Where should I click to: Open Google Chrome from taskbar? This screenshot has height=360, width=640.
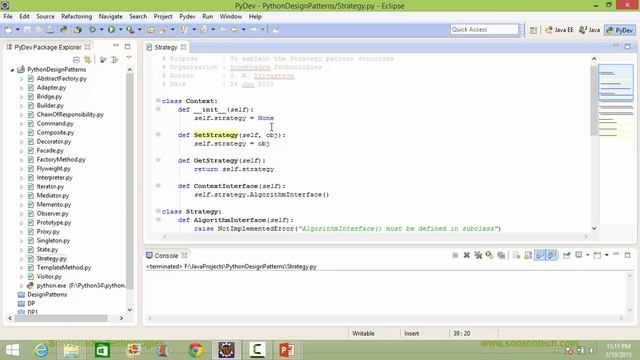click(196, 350)
